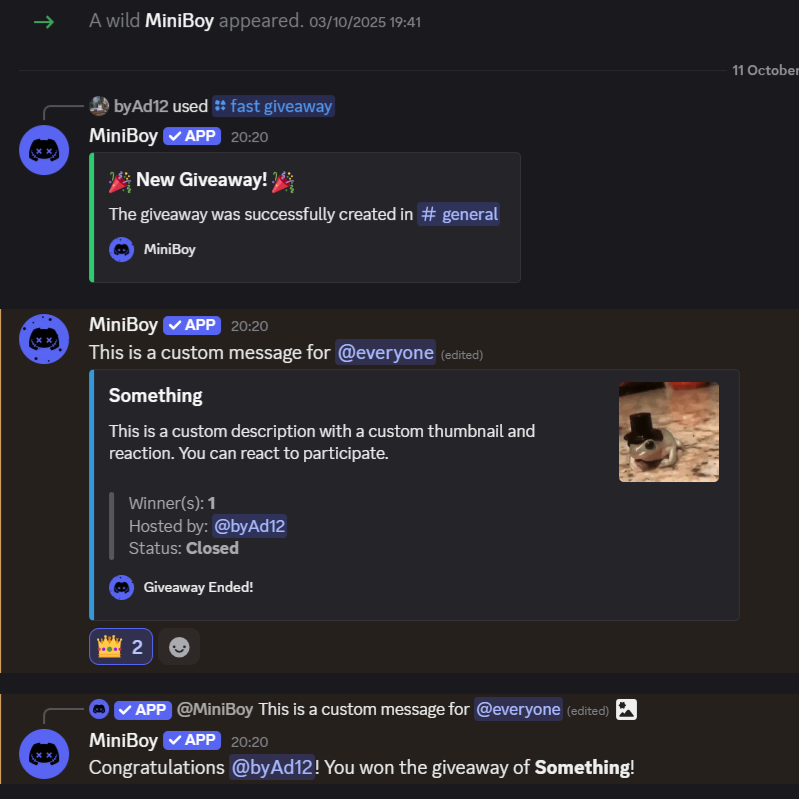Click MiniBoy avatar on Congratulations message
This screenshot has width=799, height=799.
pos(44,754)
